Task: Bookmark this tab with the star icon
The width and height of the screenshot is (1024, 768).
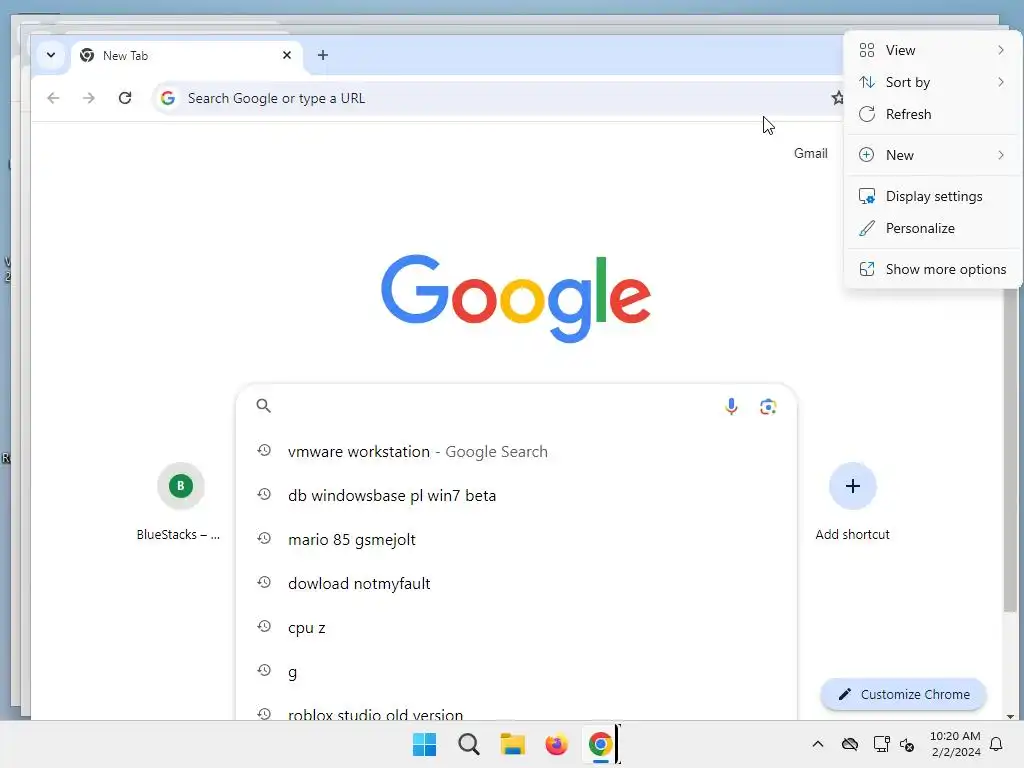Action: [837, 98]
